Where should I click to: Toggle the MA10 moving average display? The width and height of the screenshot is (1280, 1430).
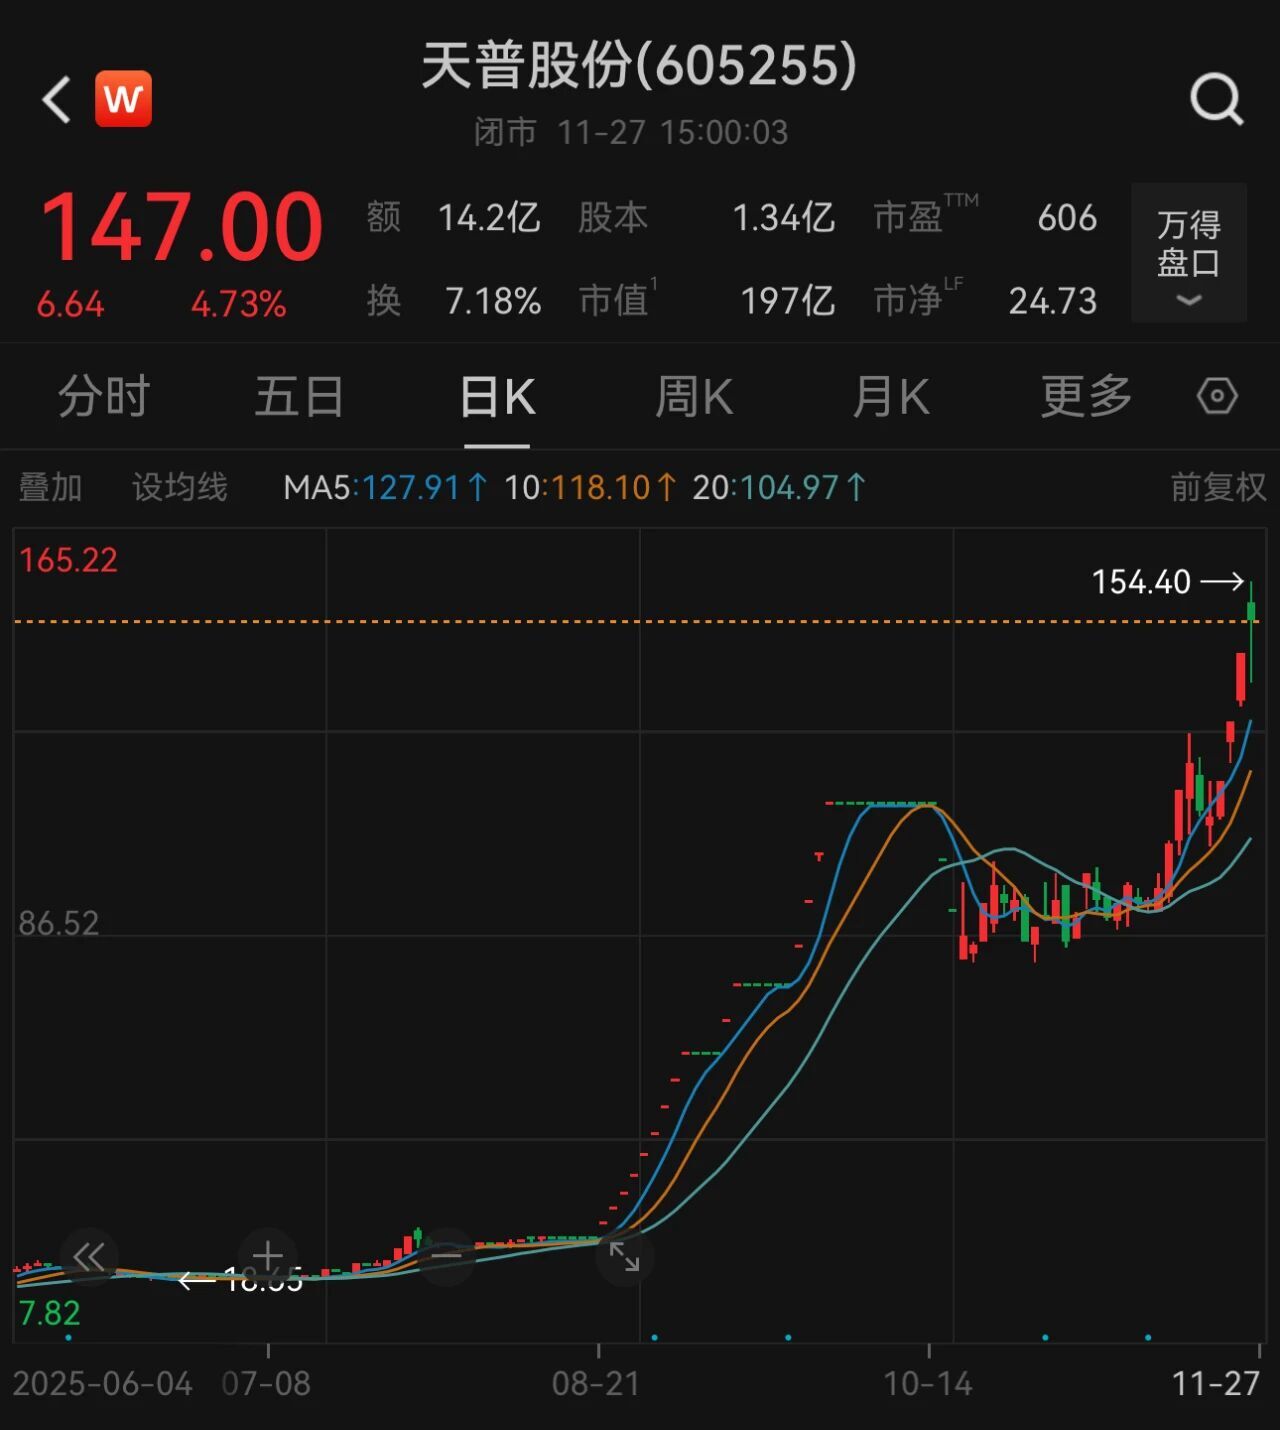(581, 489)
